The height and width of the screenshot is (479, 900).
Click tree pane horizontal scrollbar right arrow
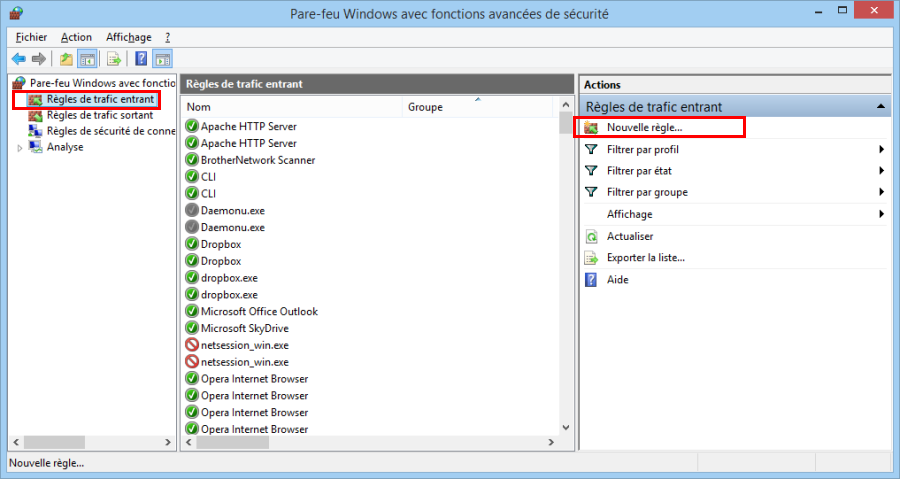[x=168, y=442]
